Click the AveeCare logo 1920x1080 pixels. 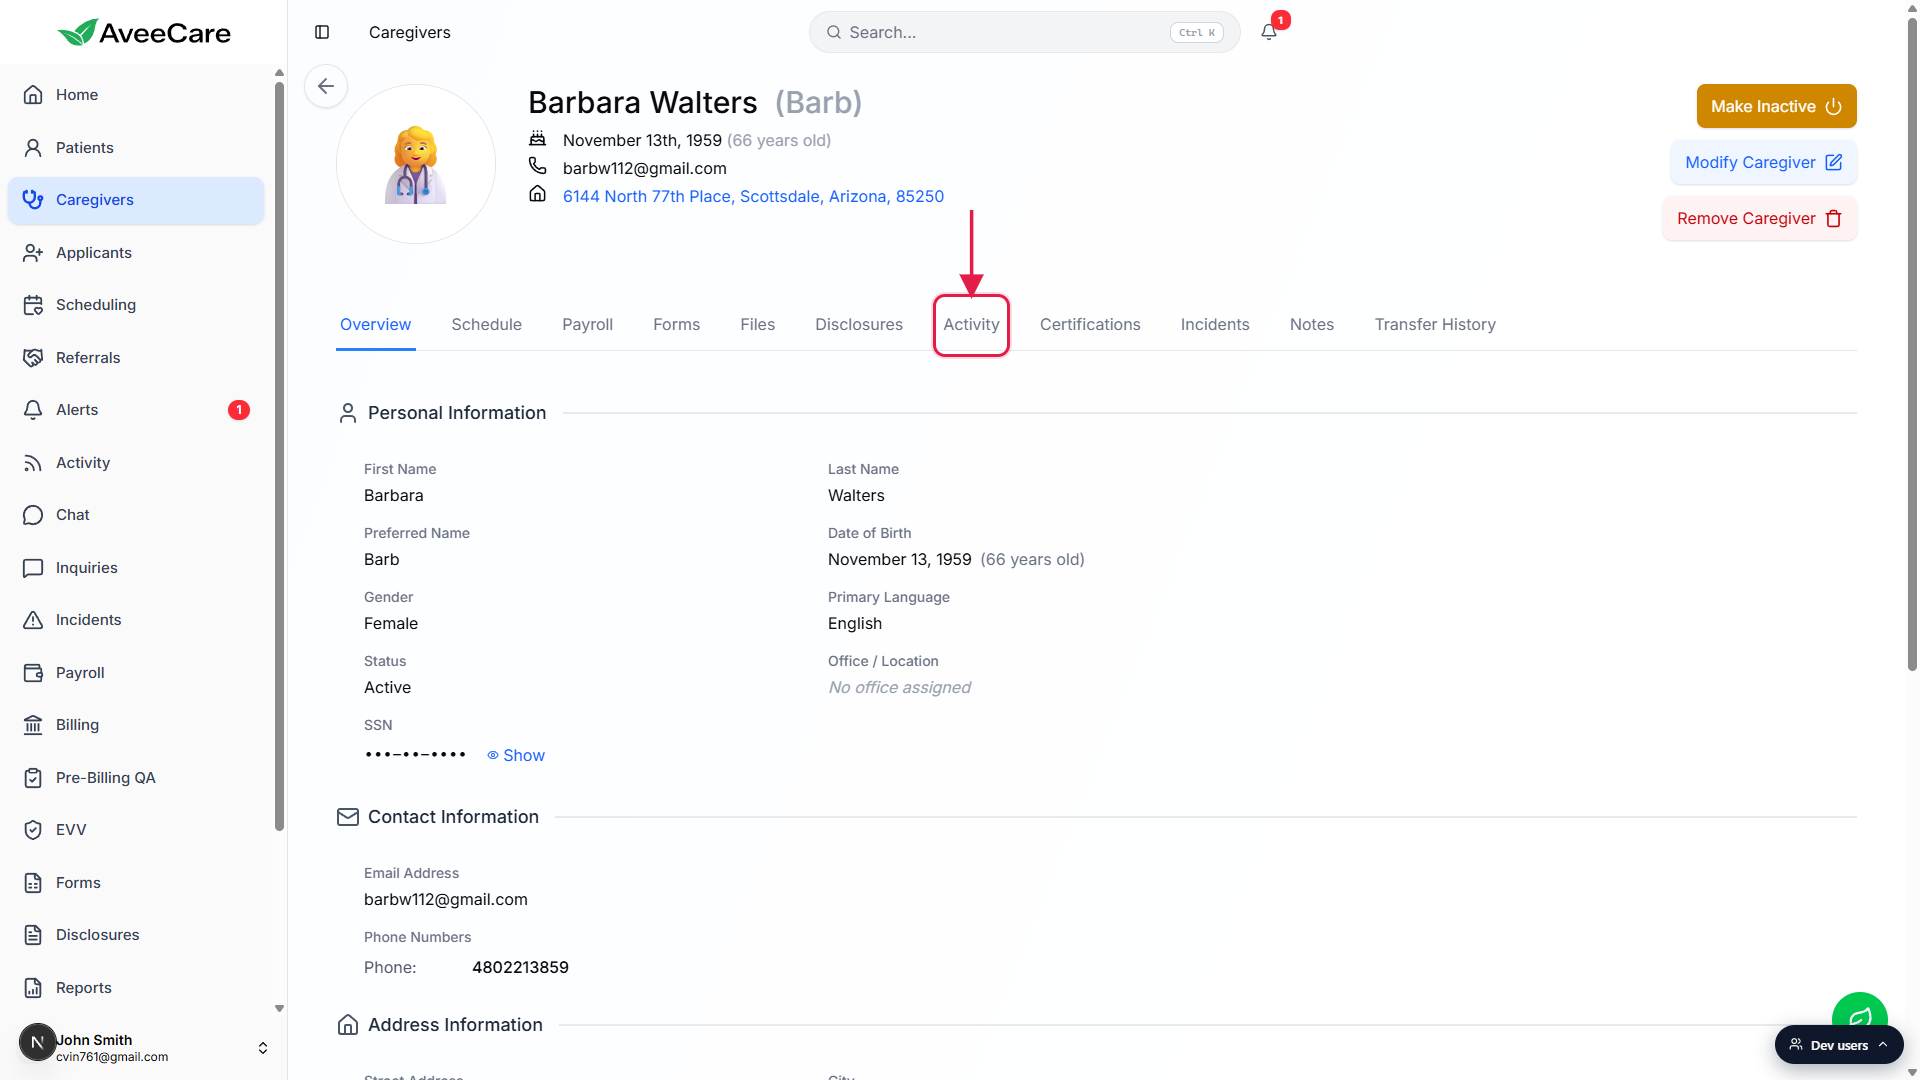click(x=144, y=33)
